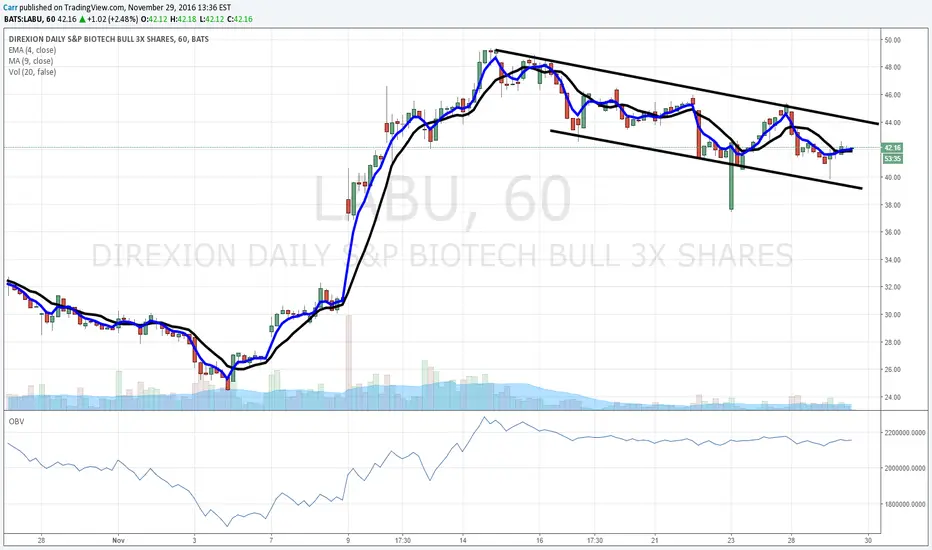
Task: Click the chart legend title ending '60, BATS'
Action: (x=109, y=39)
